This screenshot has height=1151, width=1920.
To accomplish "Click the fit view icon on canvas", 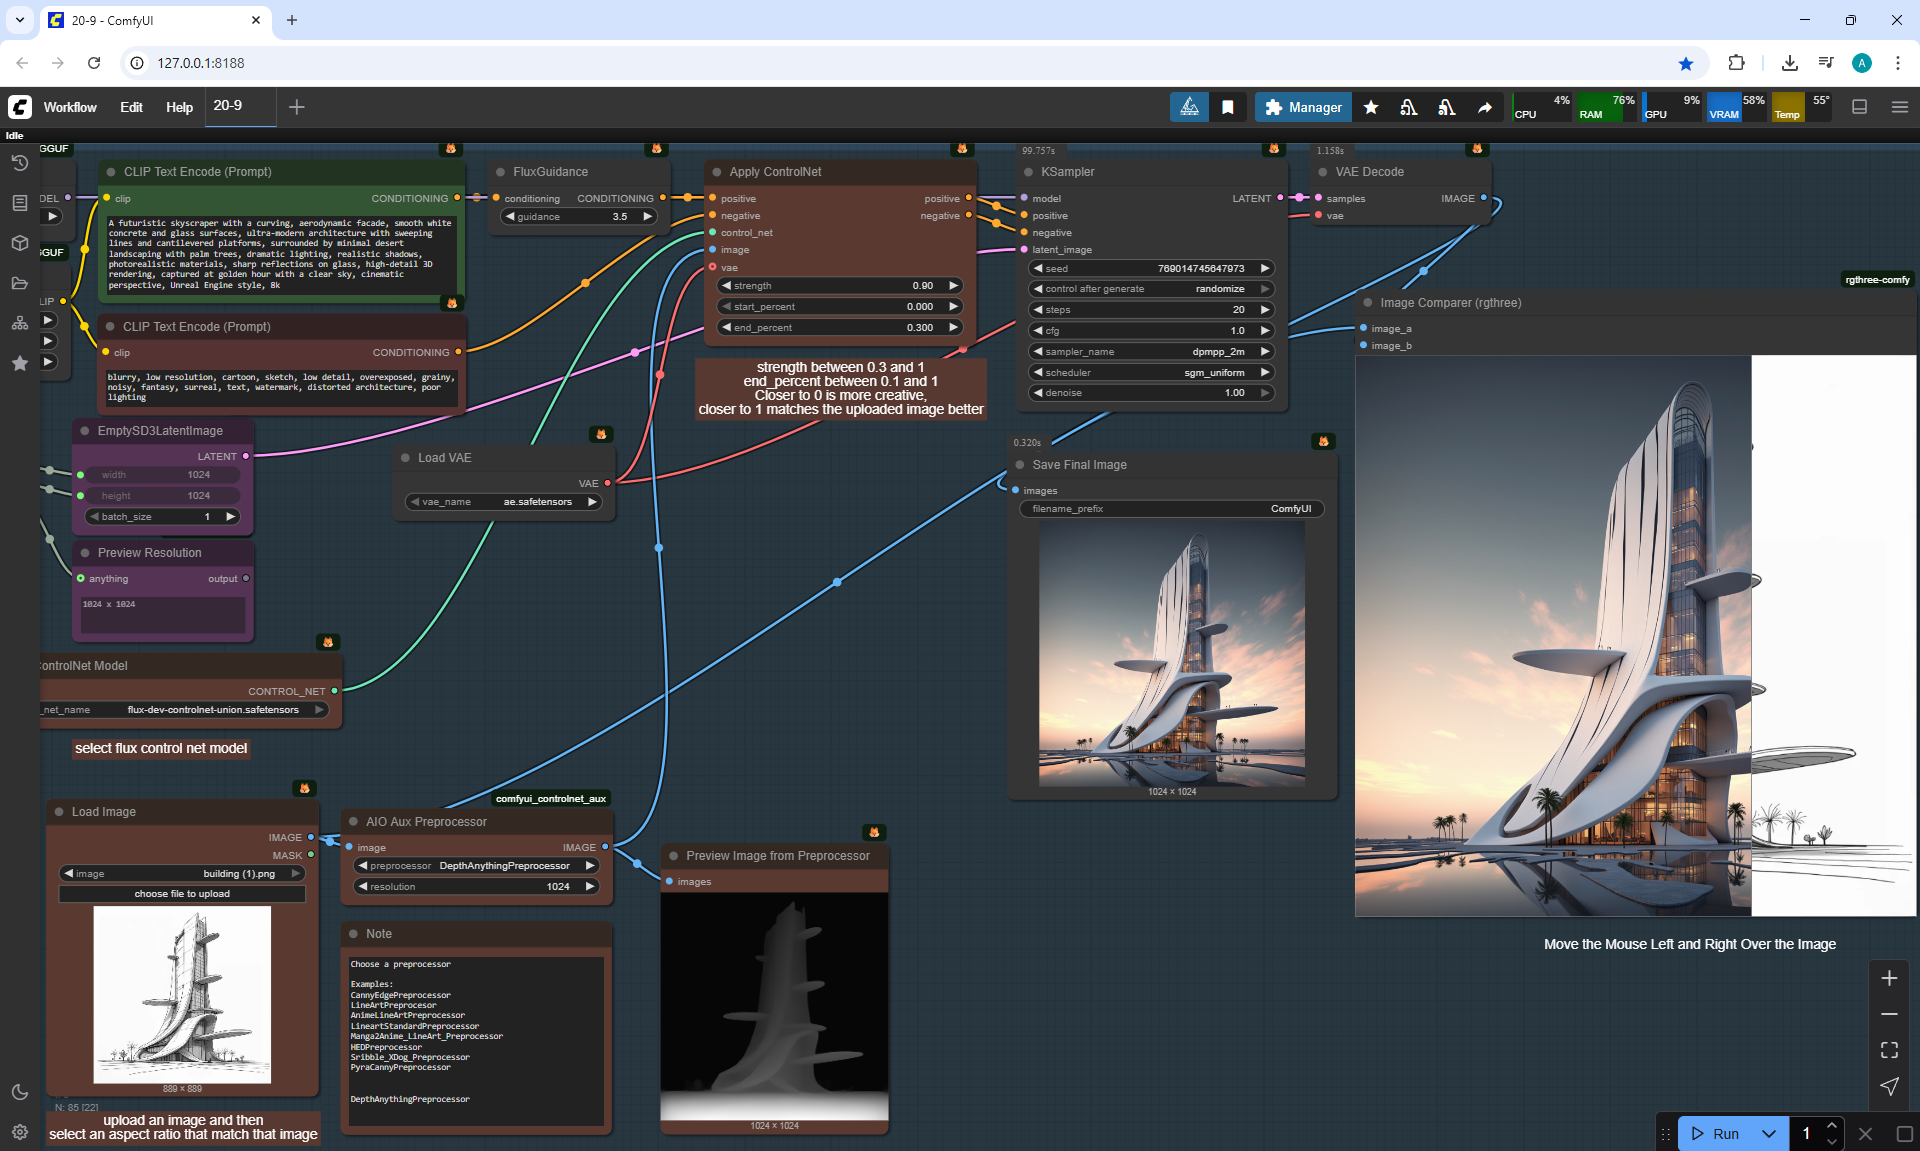I will (1888, 1050).
